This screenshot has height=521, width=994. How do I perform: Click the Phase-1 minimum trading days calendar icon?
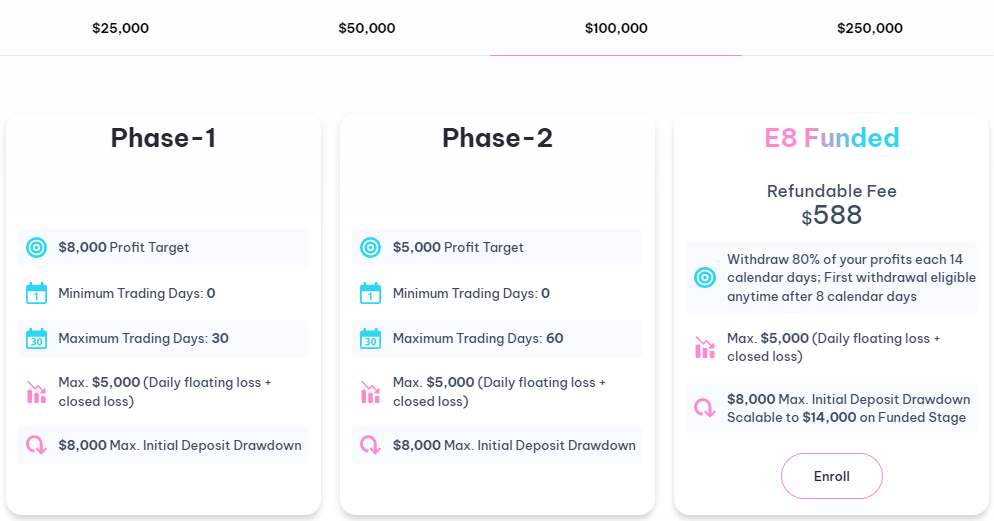point(36,293)
